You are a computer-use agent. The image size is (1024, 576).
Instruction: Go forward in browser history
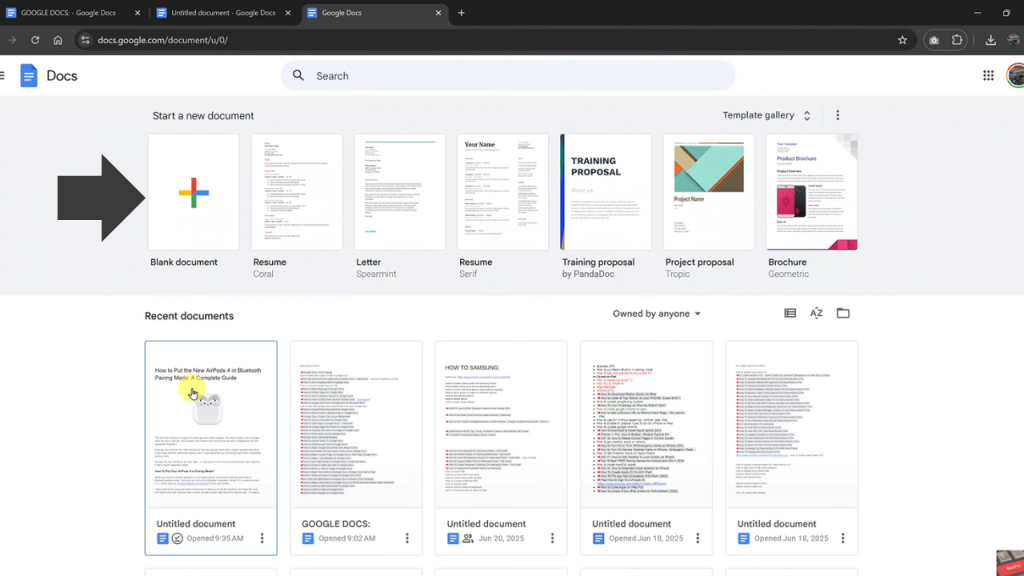[x=12, y=40]
